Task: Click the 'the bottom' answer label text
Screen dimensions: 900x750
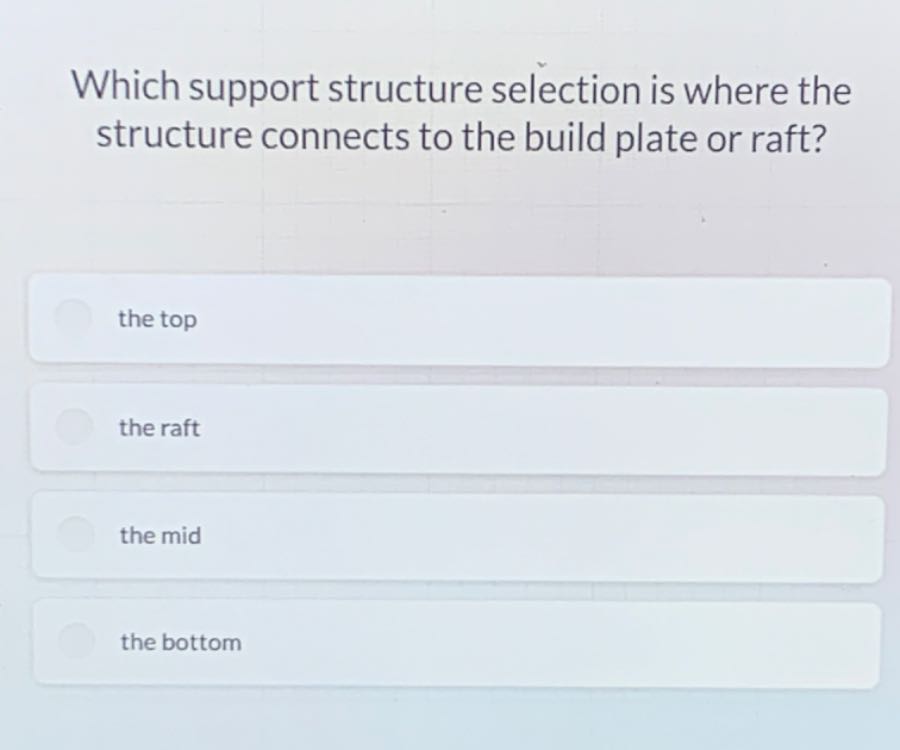Action: (x=180, y=642)
